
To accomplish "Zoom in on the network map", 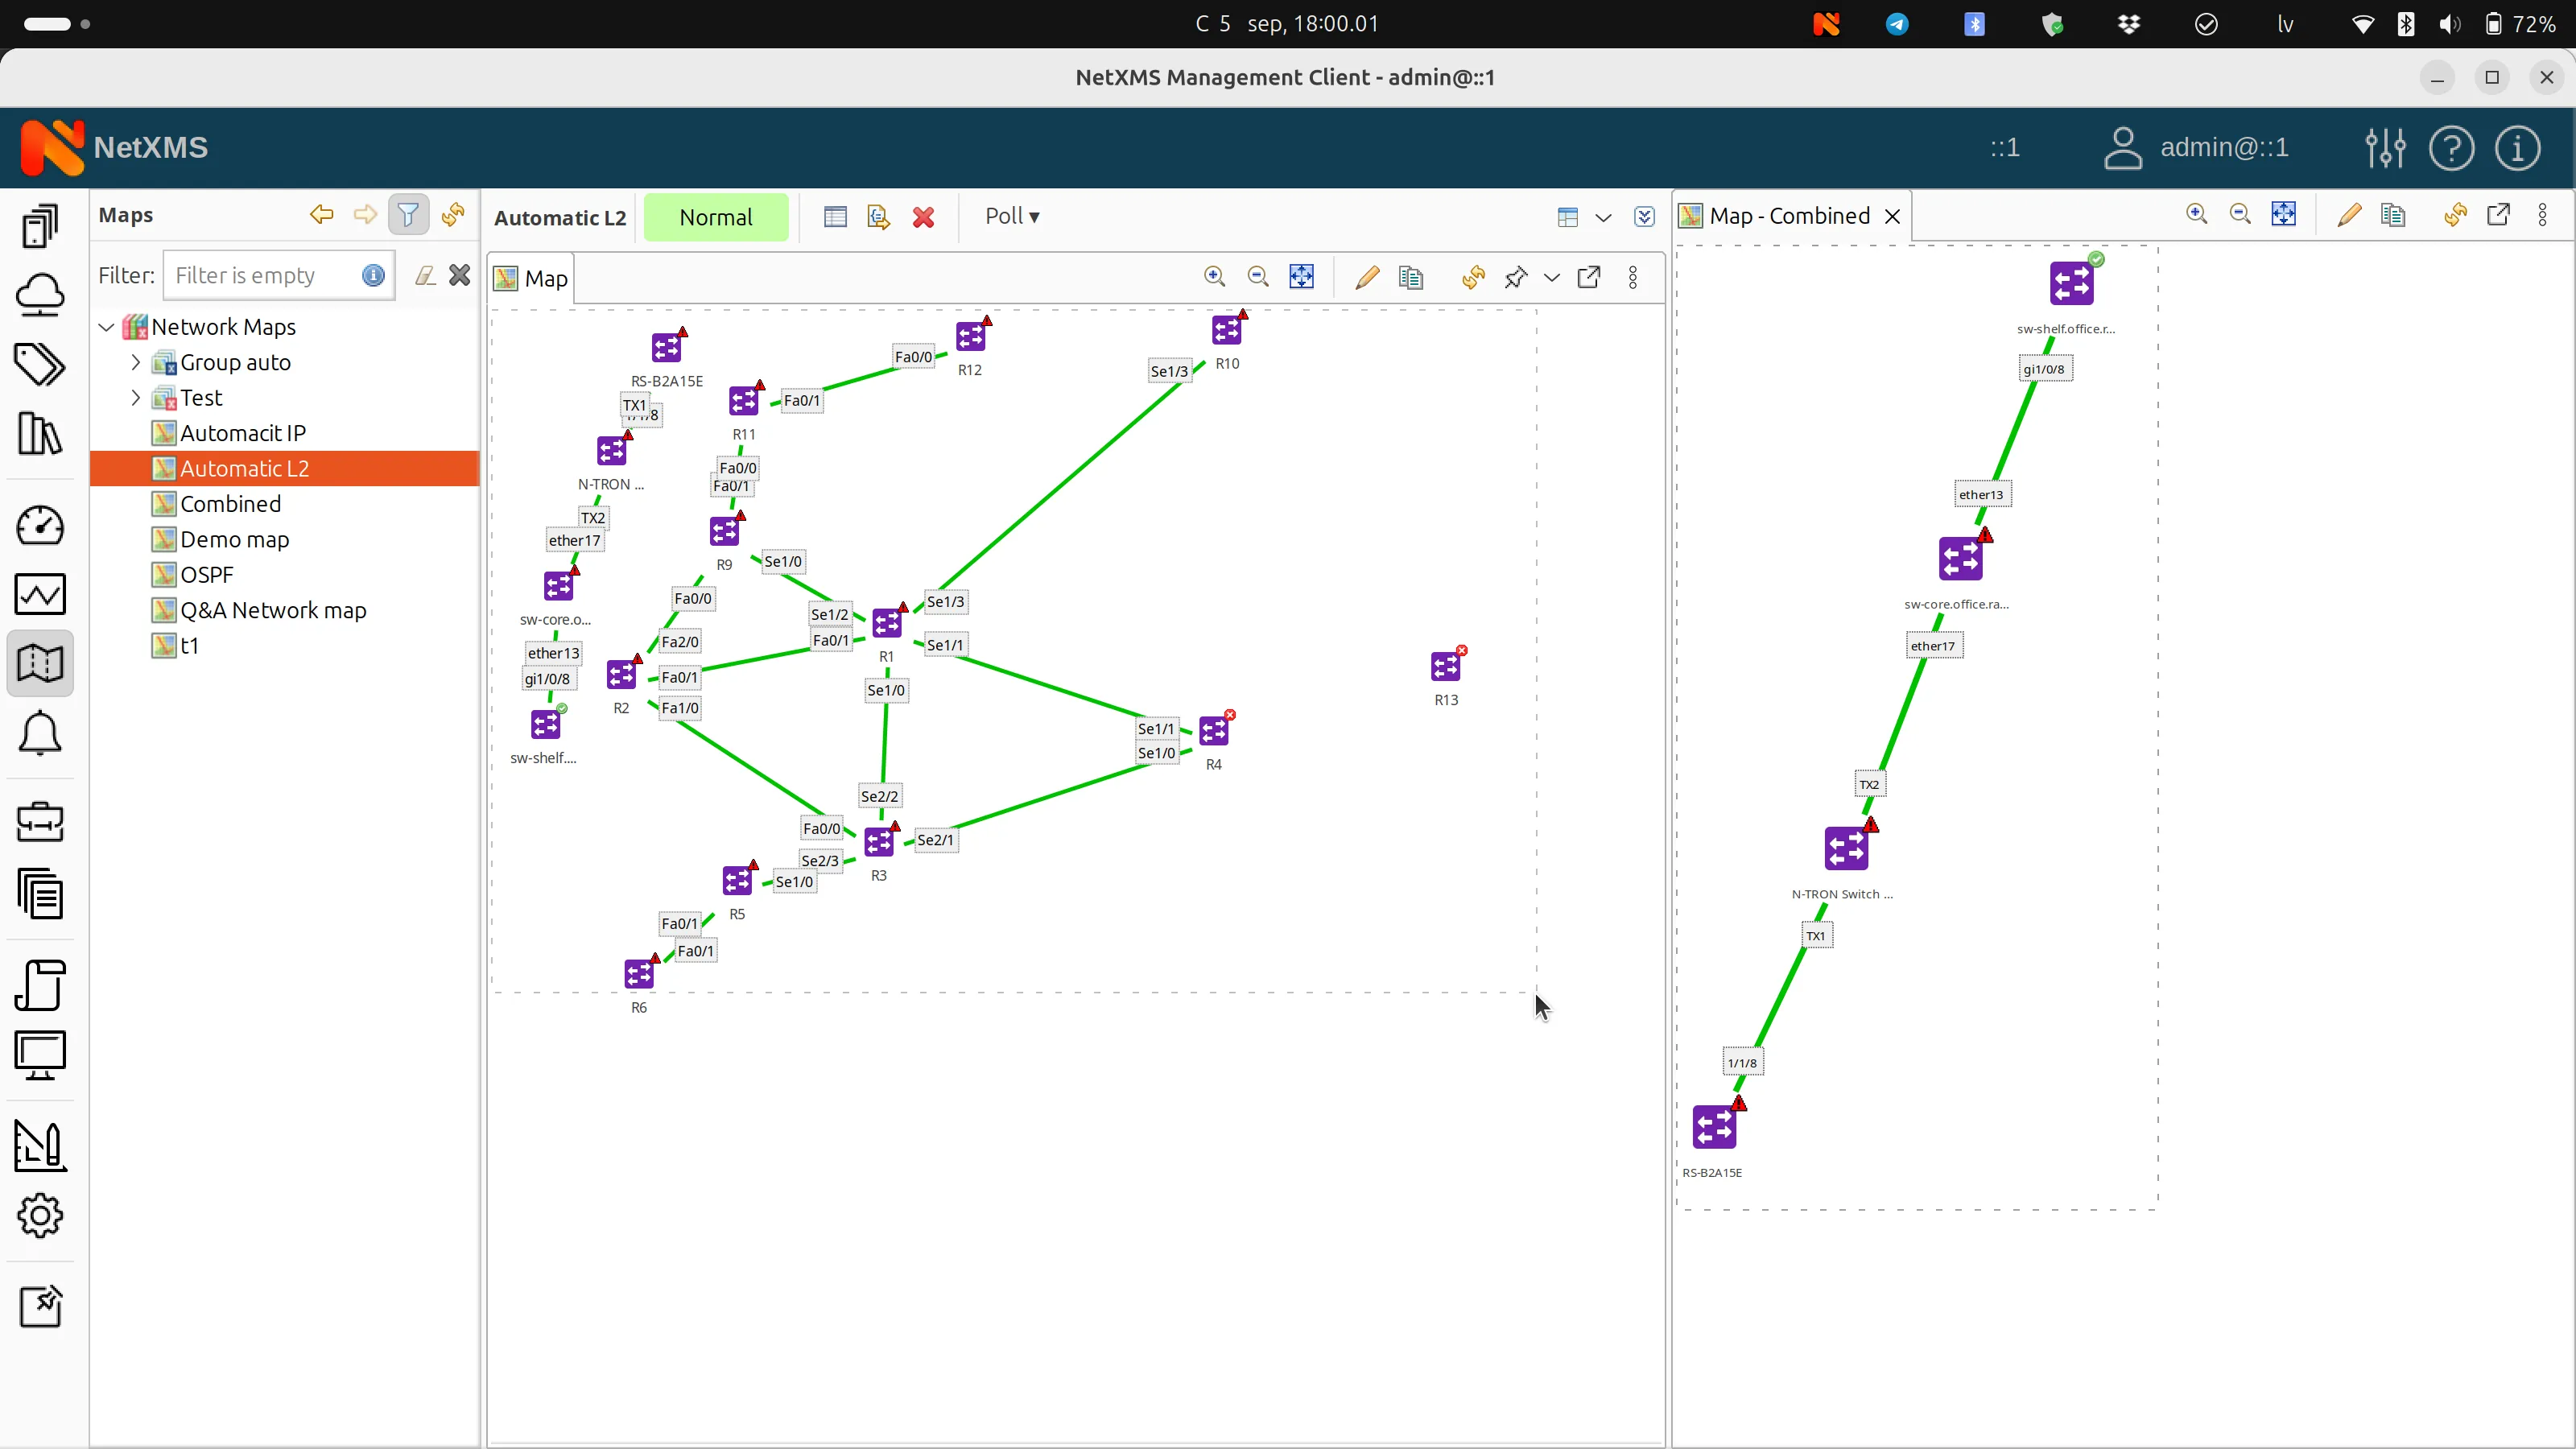I will (x=1214, y=277).
